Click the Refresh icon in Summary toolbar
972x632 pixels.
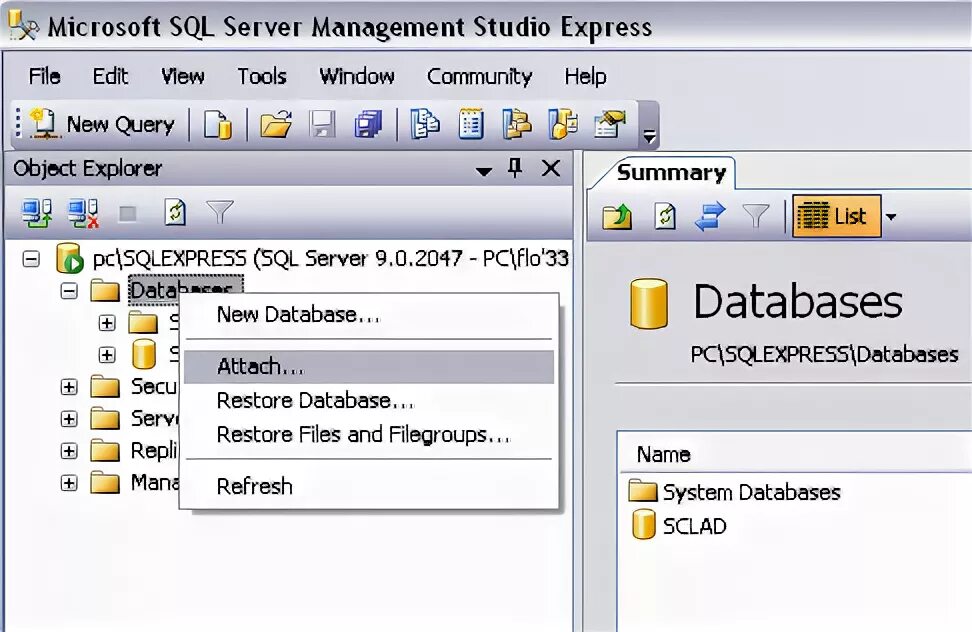pyautogui.click(x=665, y=216)
